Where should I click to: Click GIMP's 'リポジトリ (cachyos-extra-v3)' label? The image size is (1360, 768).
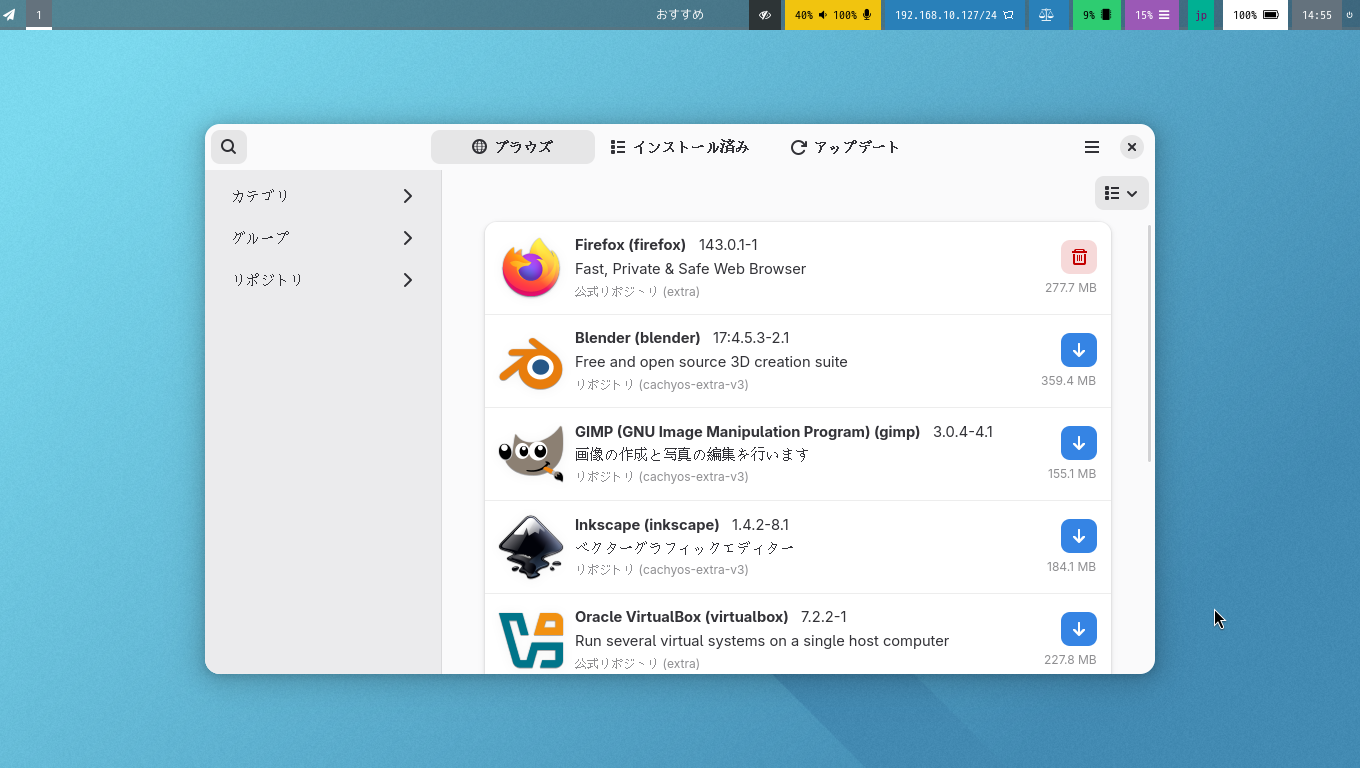(x=662, y=477)
